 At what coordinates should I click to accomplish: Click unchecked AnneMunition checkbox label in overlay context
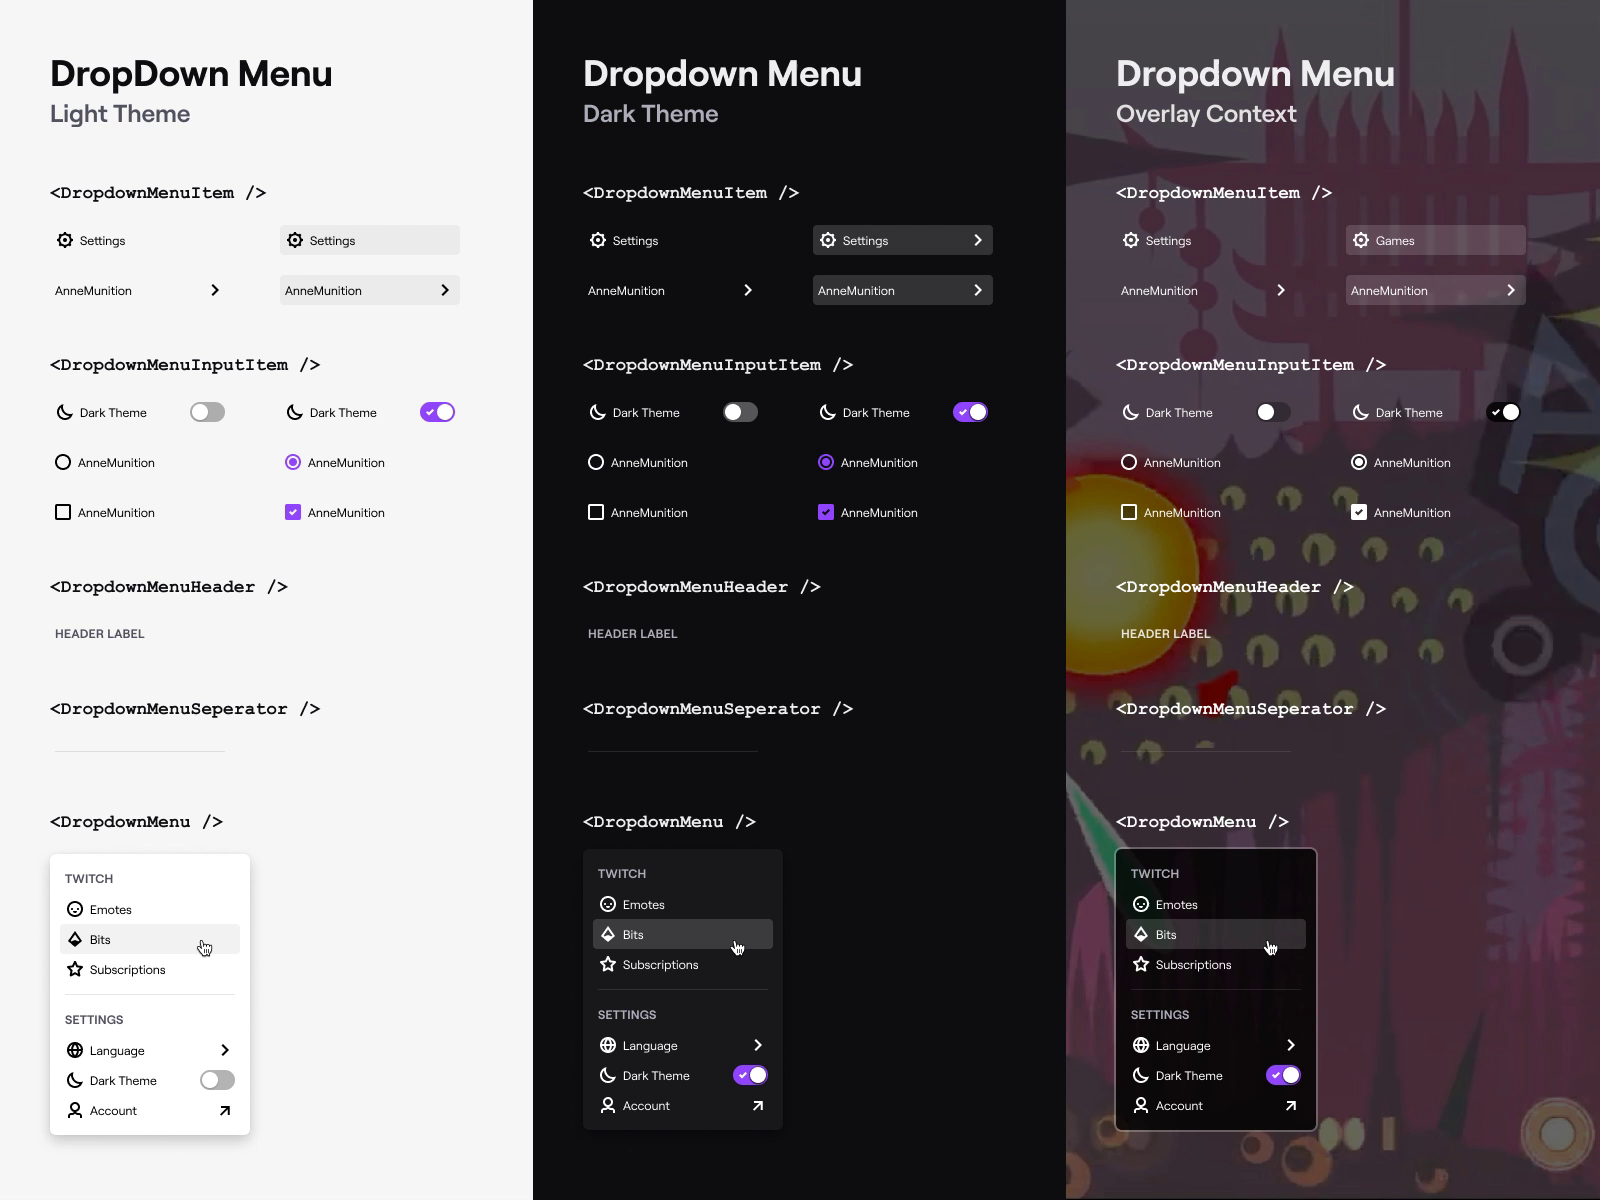1182,513
